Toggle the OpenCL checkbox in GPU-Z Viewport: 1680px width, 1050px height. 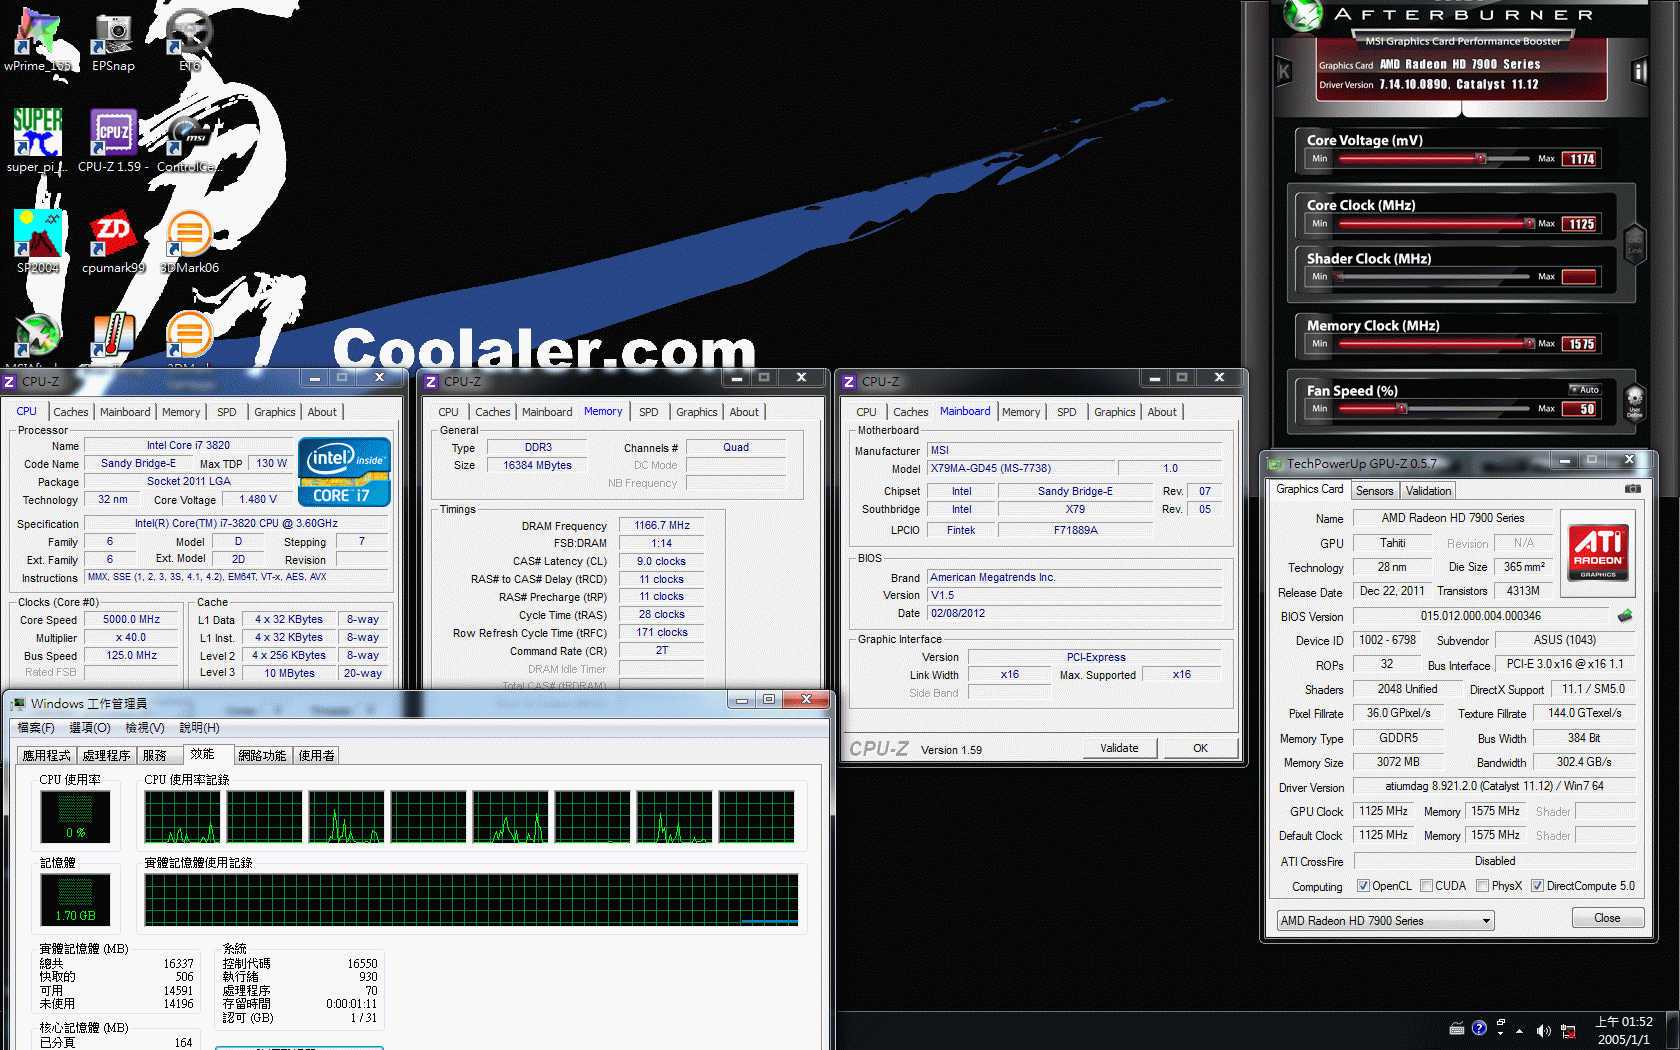pos(1363,886)
